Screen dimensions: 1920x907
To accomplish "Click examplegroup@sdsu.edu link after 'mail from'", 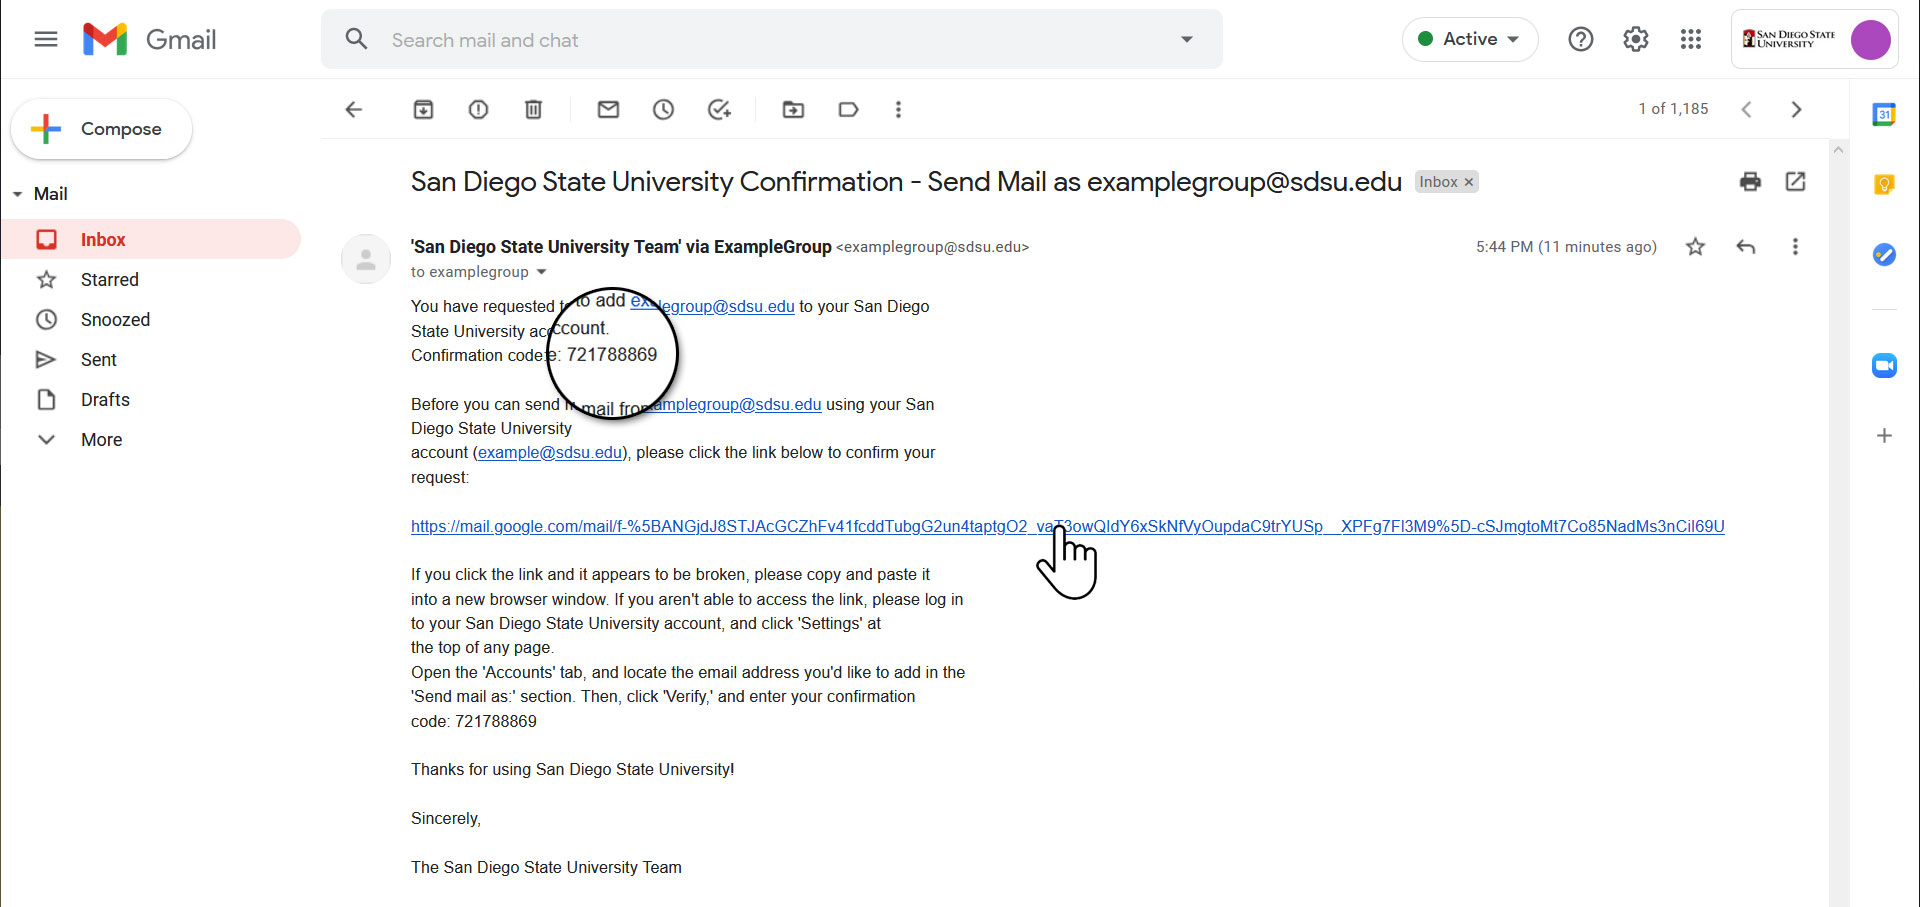I will pos(735,404).
